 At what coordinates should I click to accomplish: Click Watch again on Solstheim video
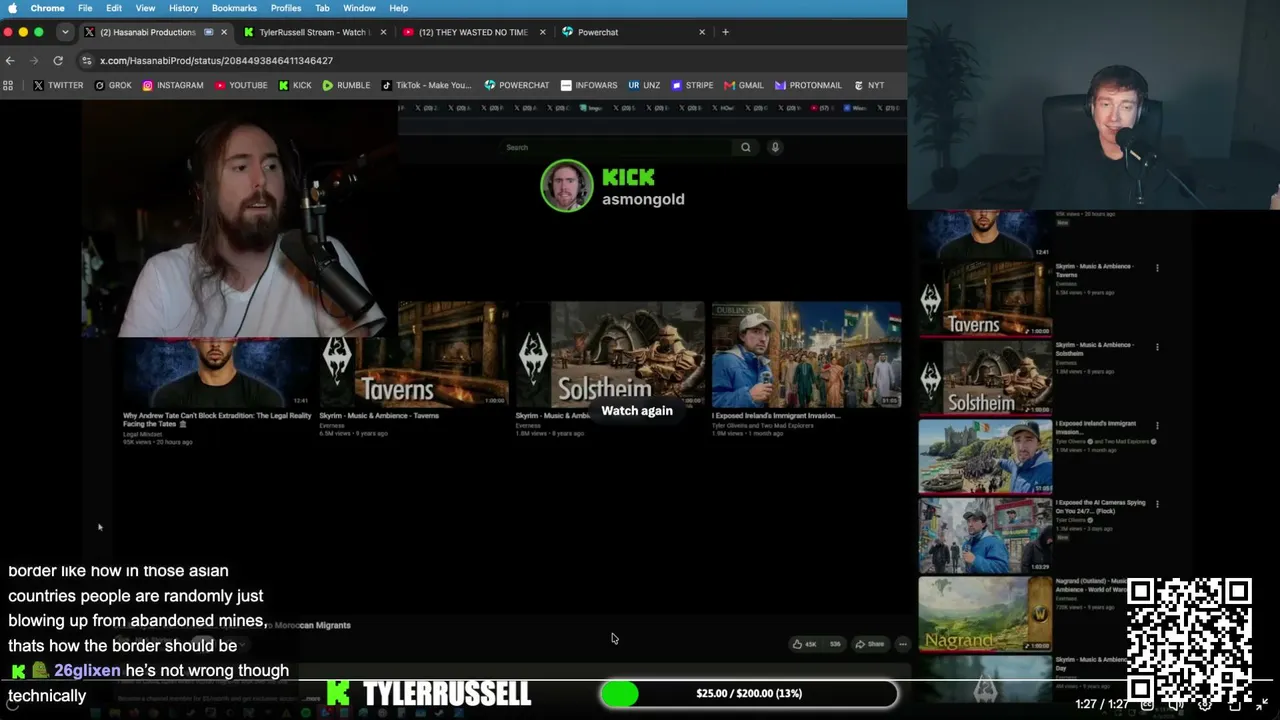637,410
